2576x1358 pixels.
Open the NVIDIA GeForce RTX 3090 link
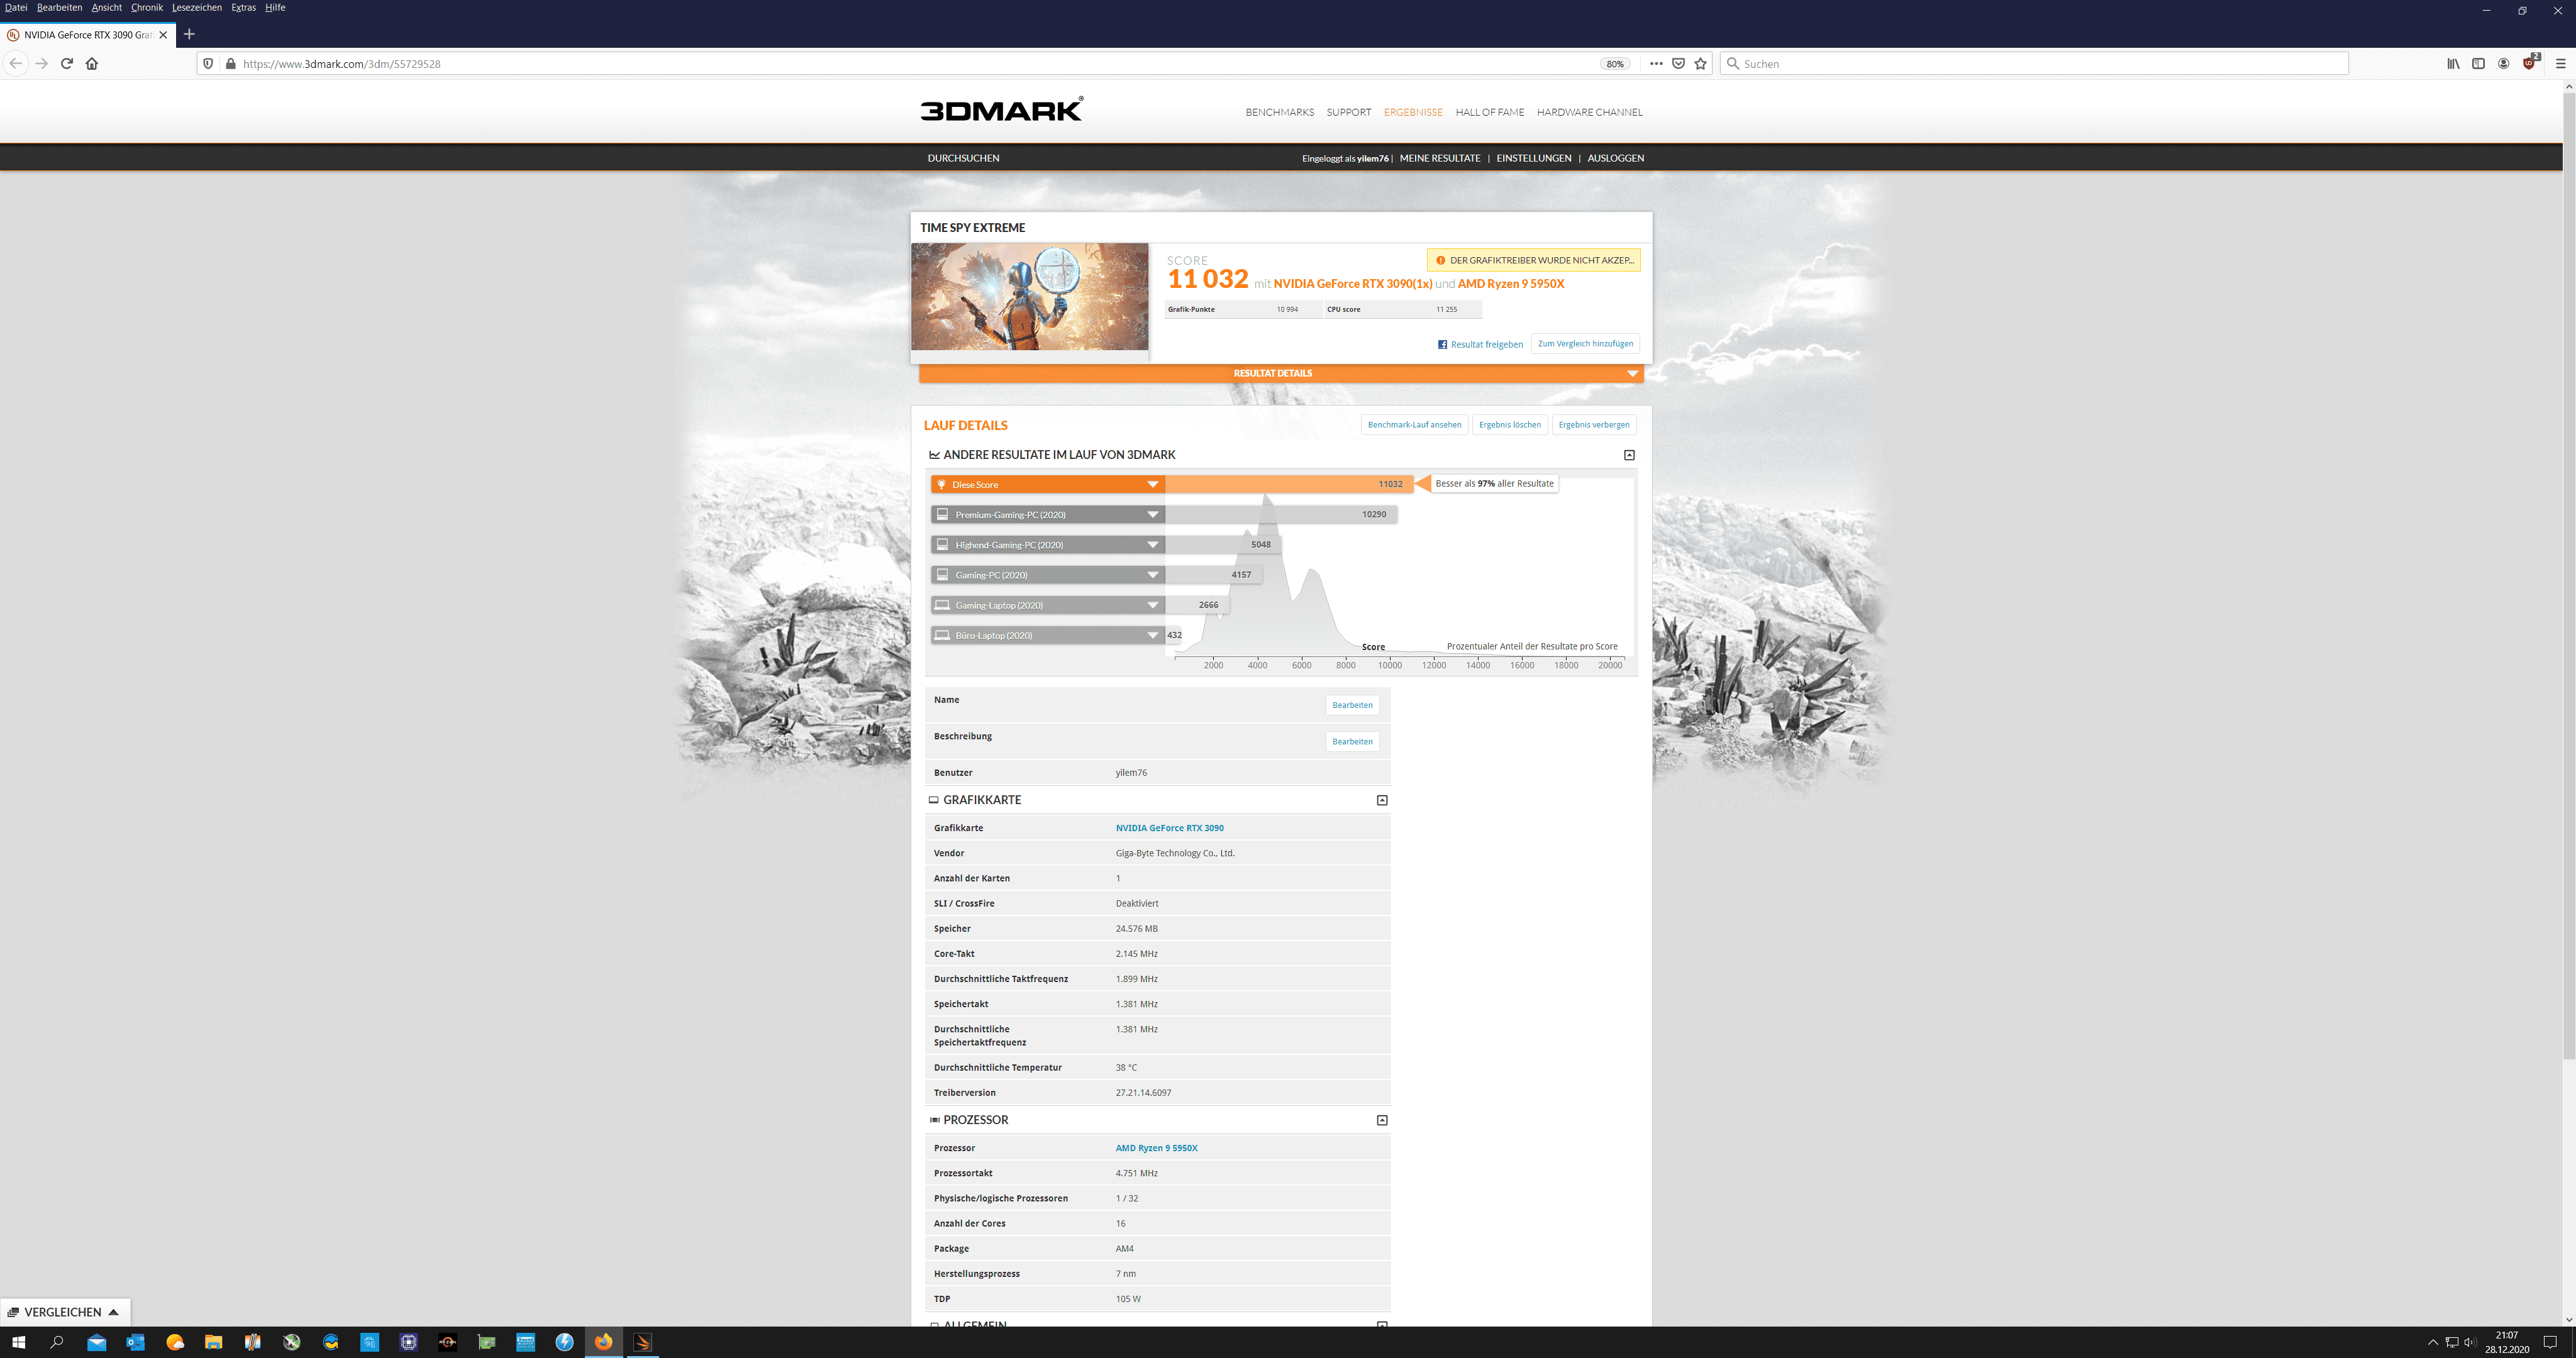click(1169, 828)
